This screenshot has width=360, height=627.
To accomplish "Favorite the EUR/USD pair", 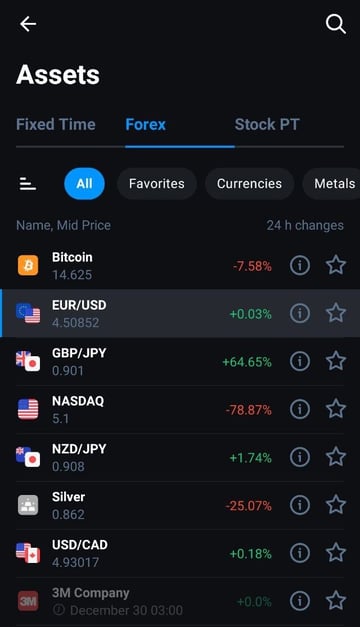I will tap(336, 313).
